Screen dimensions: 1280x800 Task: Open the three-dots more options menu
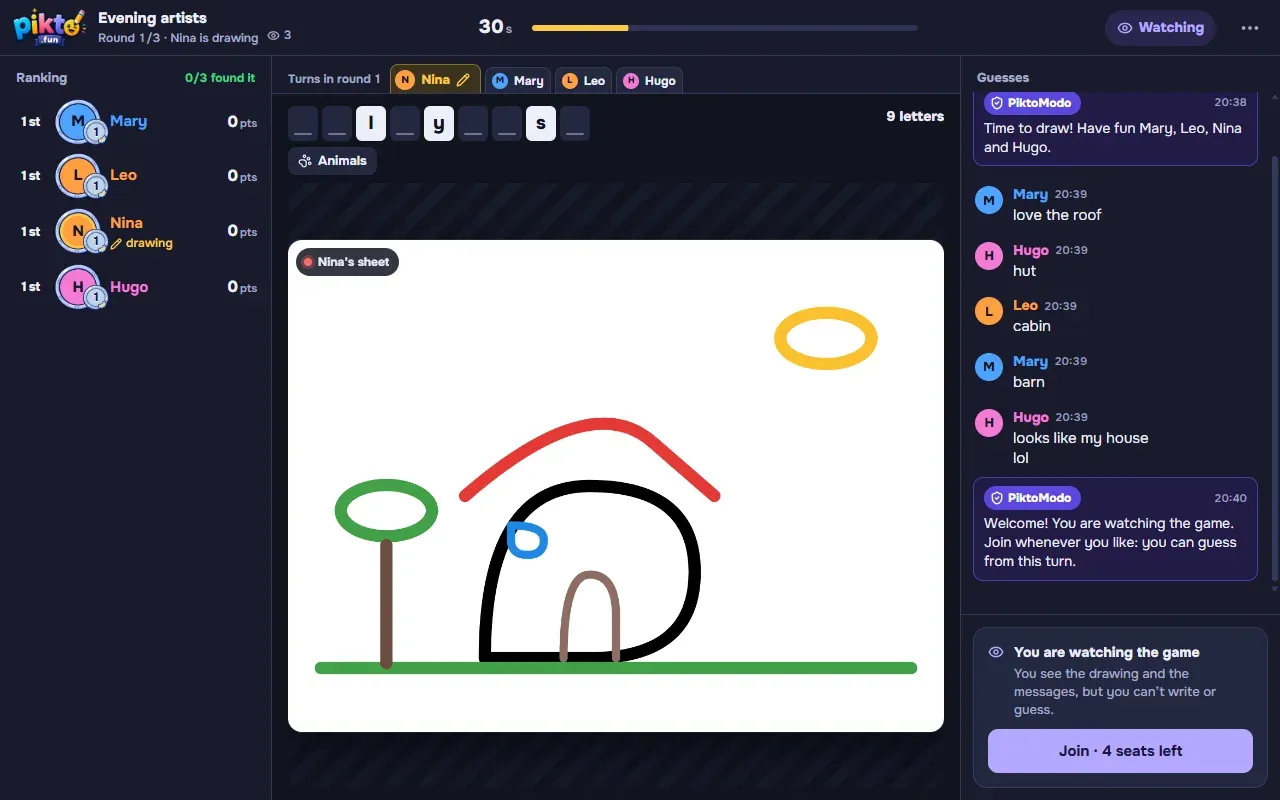(1250, 28)
